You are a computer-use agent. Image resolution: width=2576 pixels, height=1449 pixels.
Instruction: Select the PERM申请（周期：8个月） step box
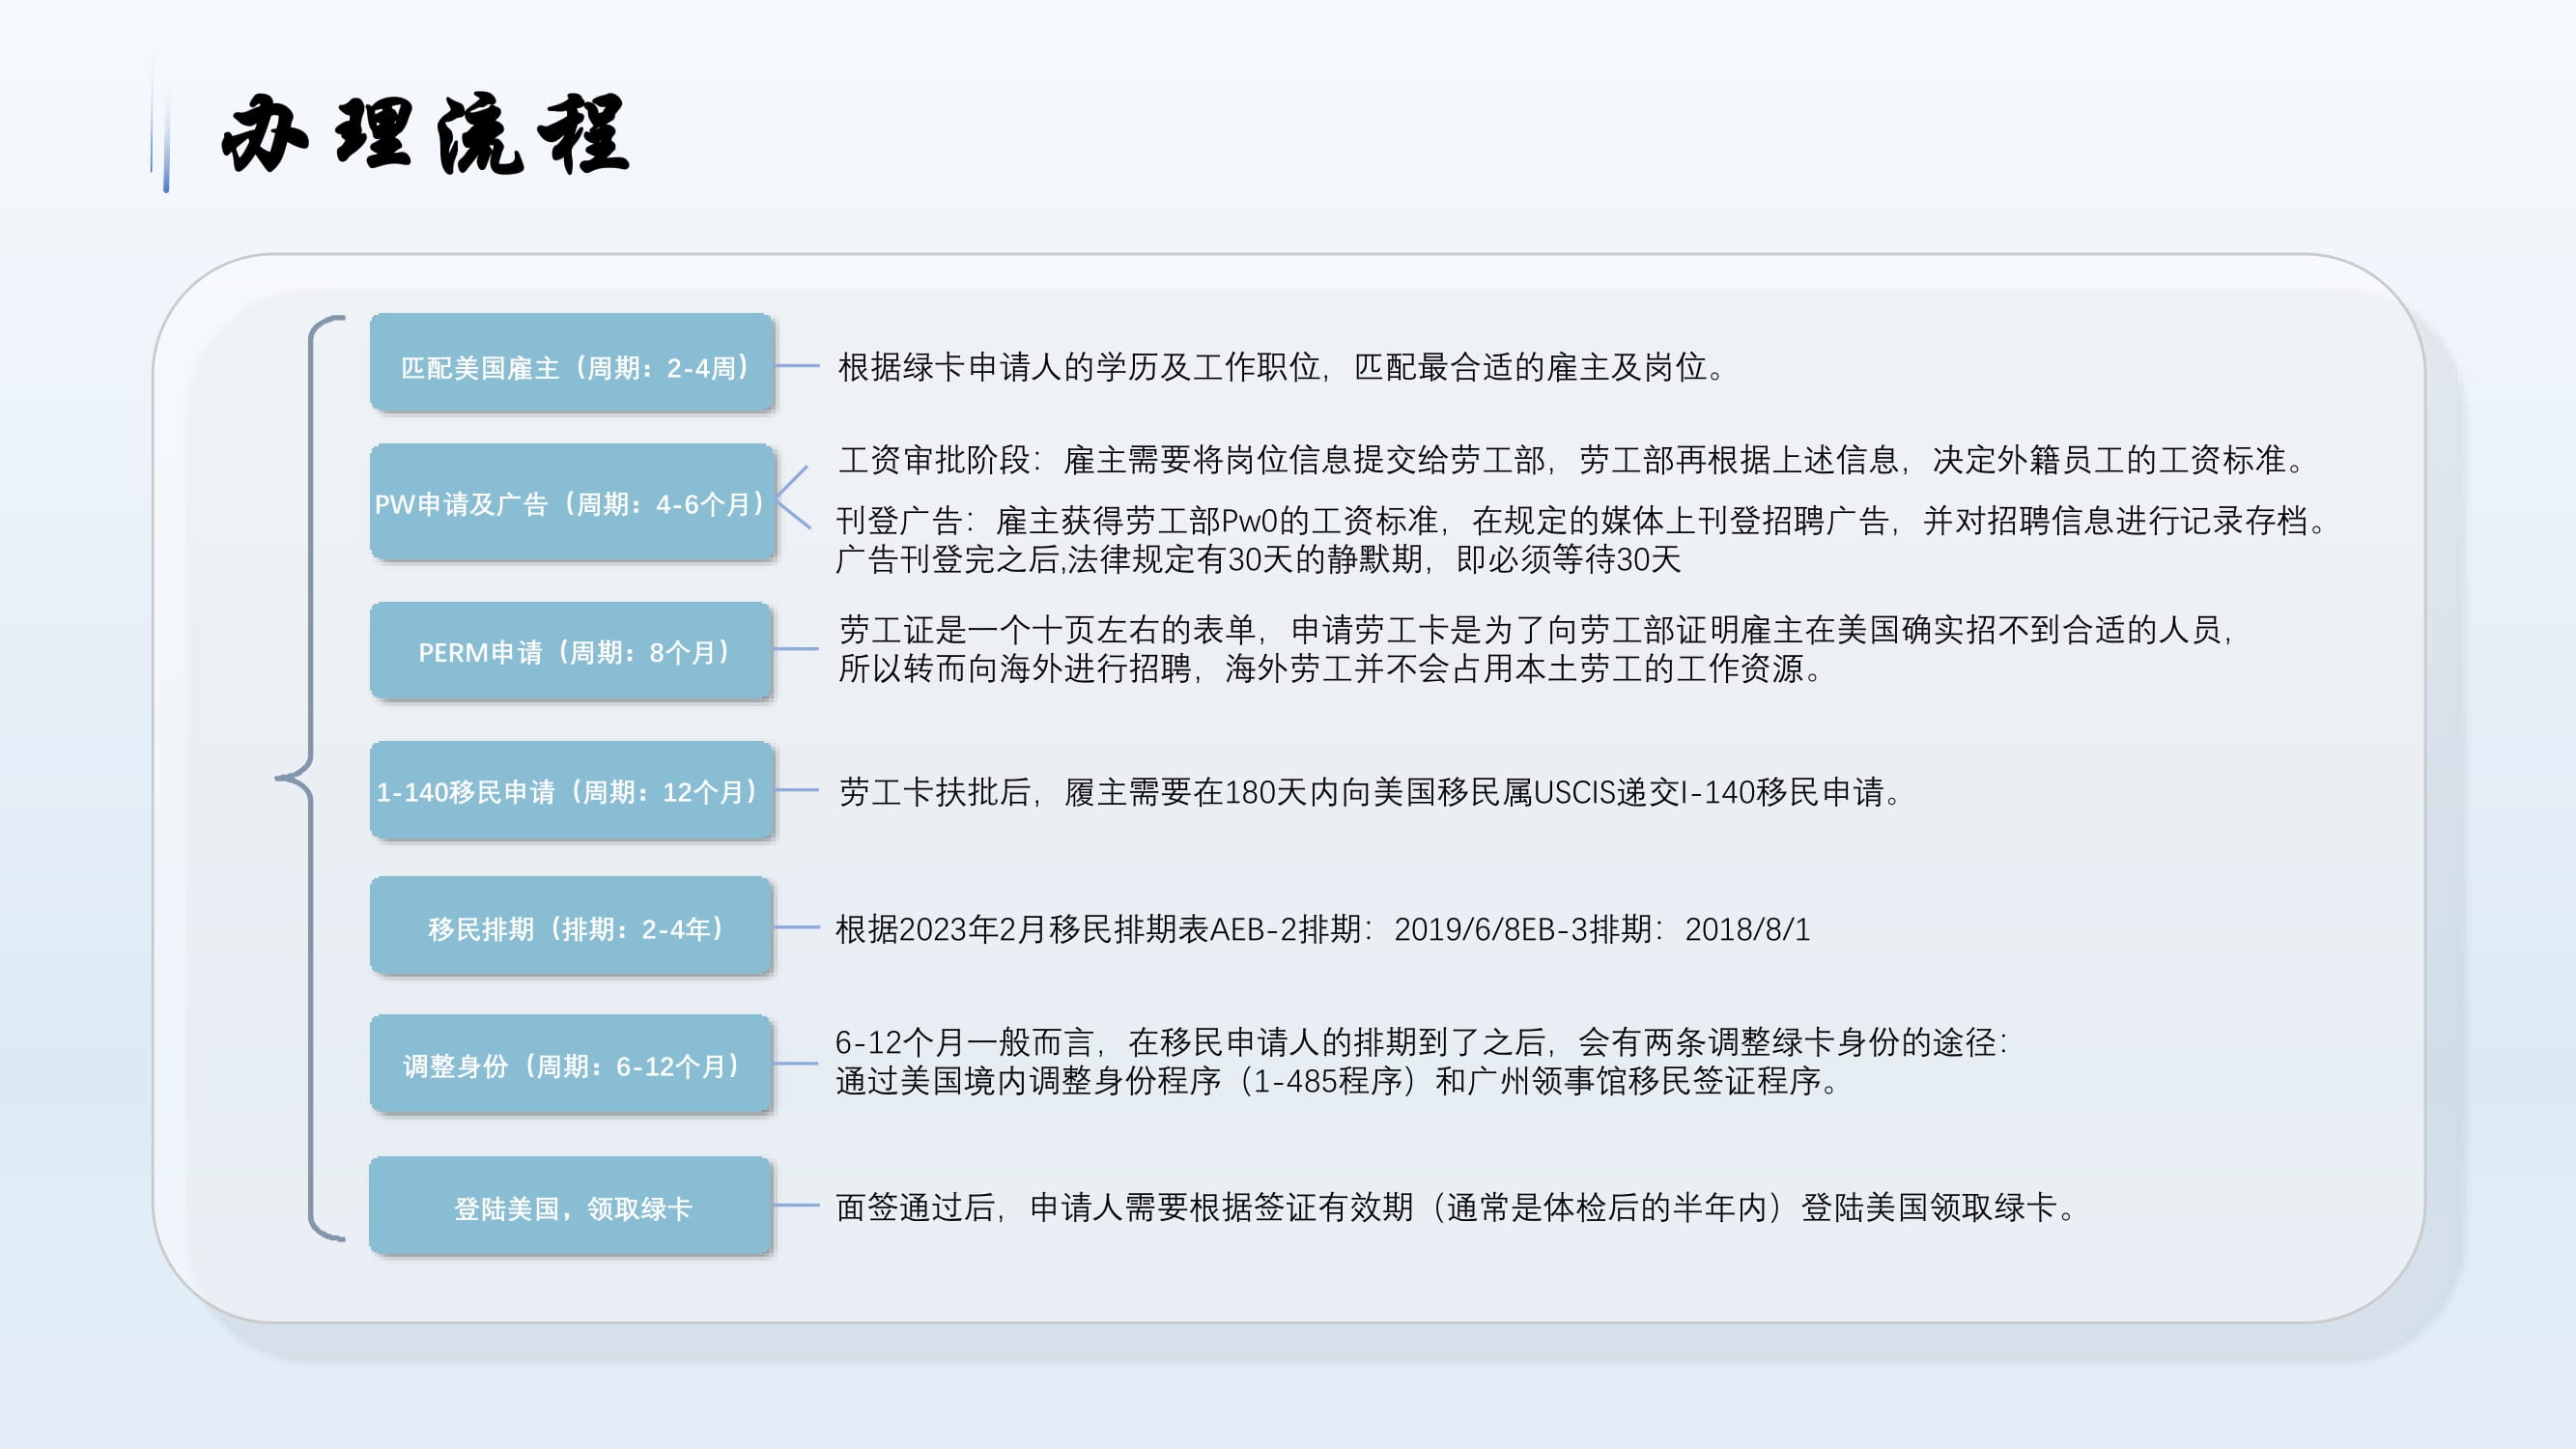pyautogui.click(x=572, y=650)
